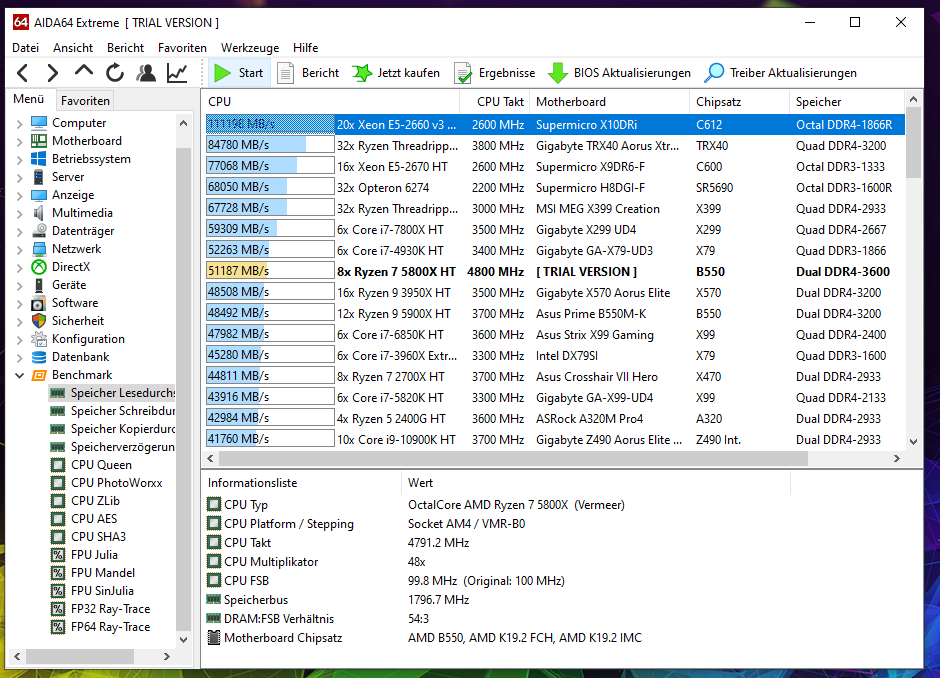Select the CPU ZLib benchmark icon
The image size is (940, 678).
coord(58,501)
